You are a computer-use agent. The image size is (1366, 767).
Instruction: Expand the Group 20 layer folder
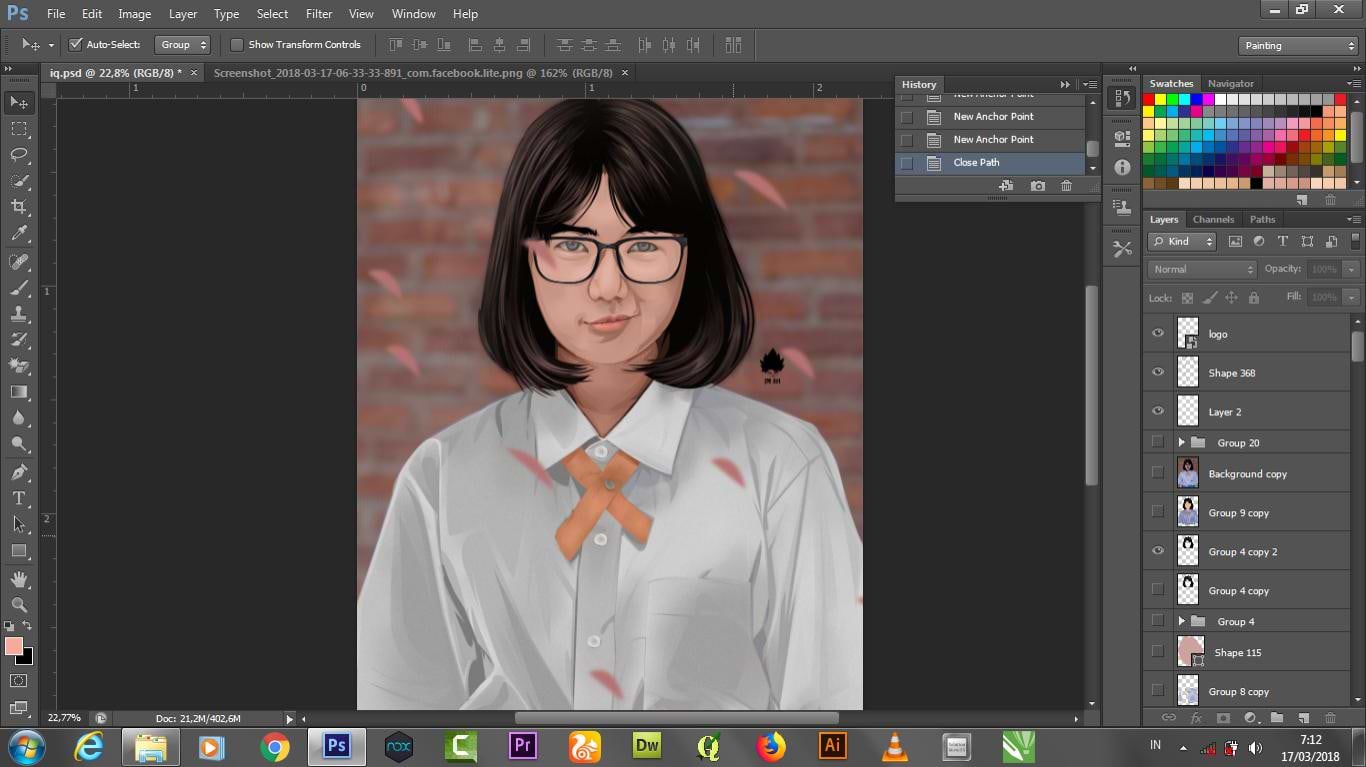[x=1181, y=442]
